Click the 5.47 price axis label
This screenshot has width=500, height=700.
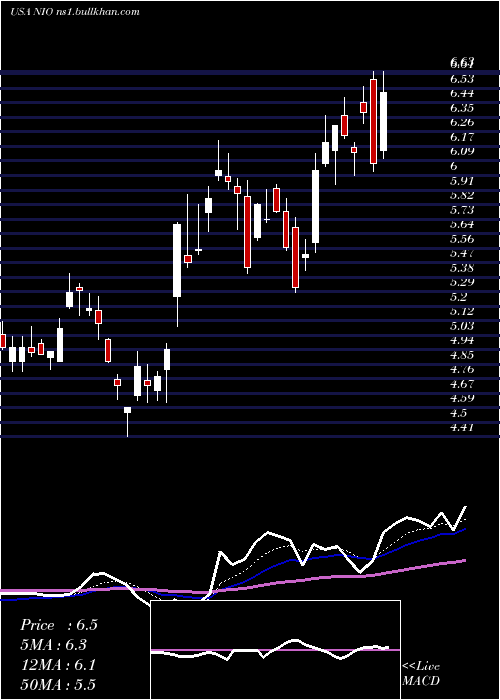click(x=462, y=253)
